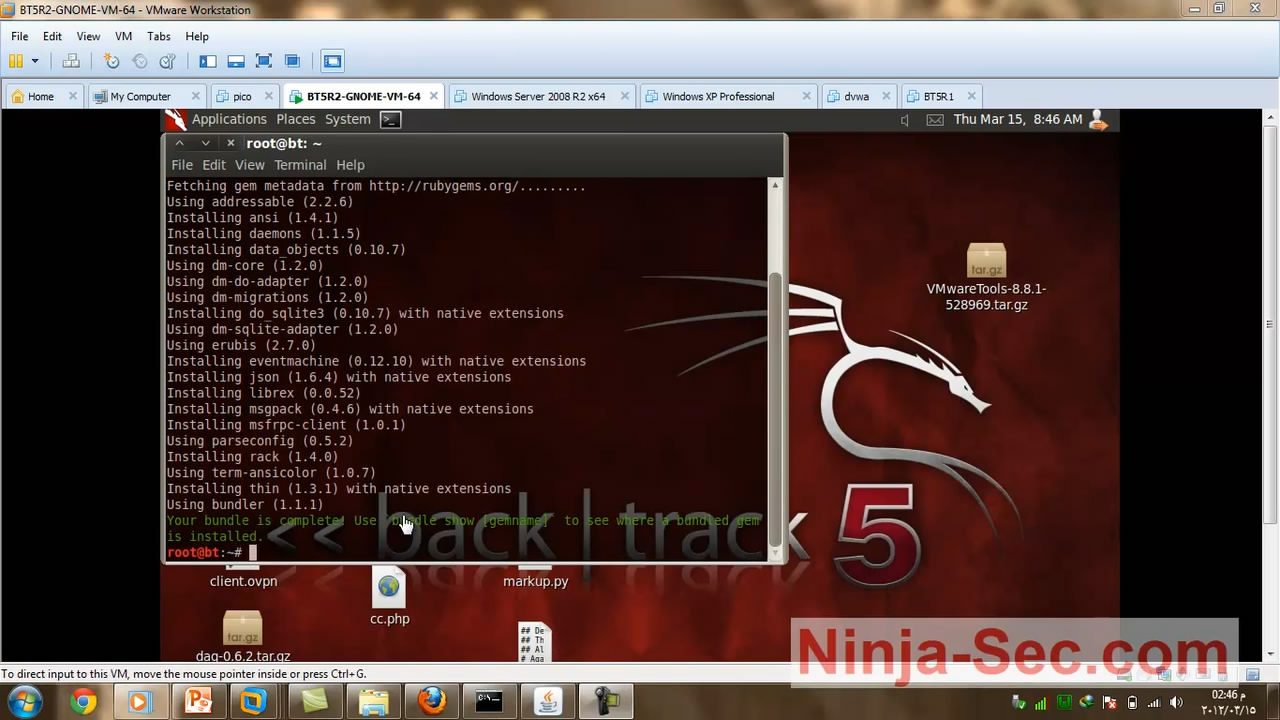The image size is (1280, 720).
Task: Open the command prompt taskbar icon
Action: 488,702
